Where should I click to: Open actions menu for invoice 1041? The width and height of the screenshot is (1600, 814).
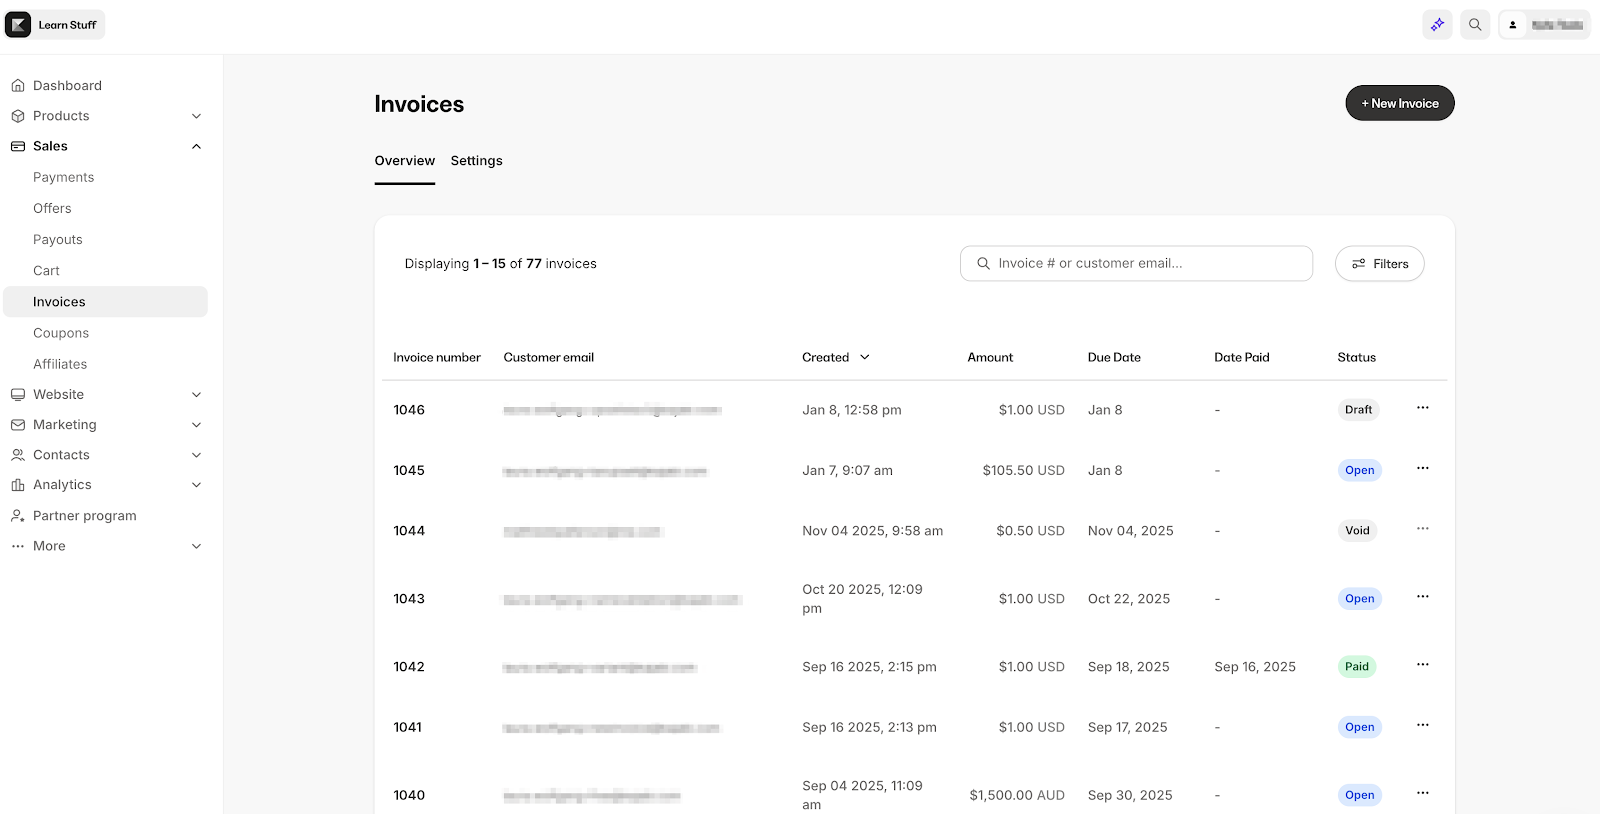tap(1422, 725)
